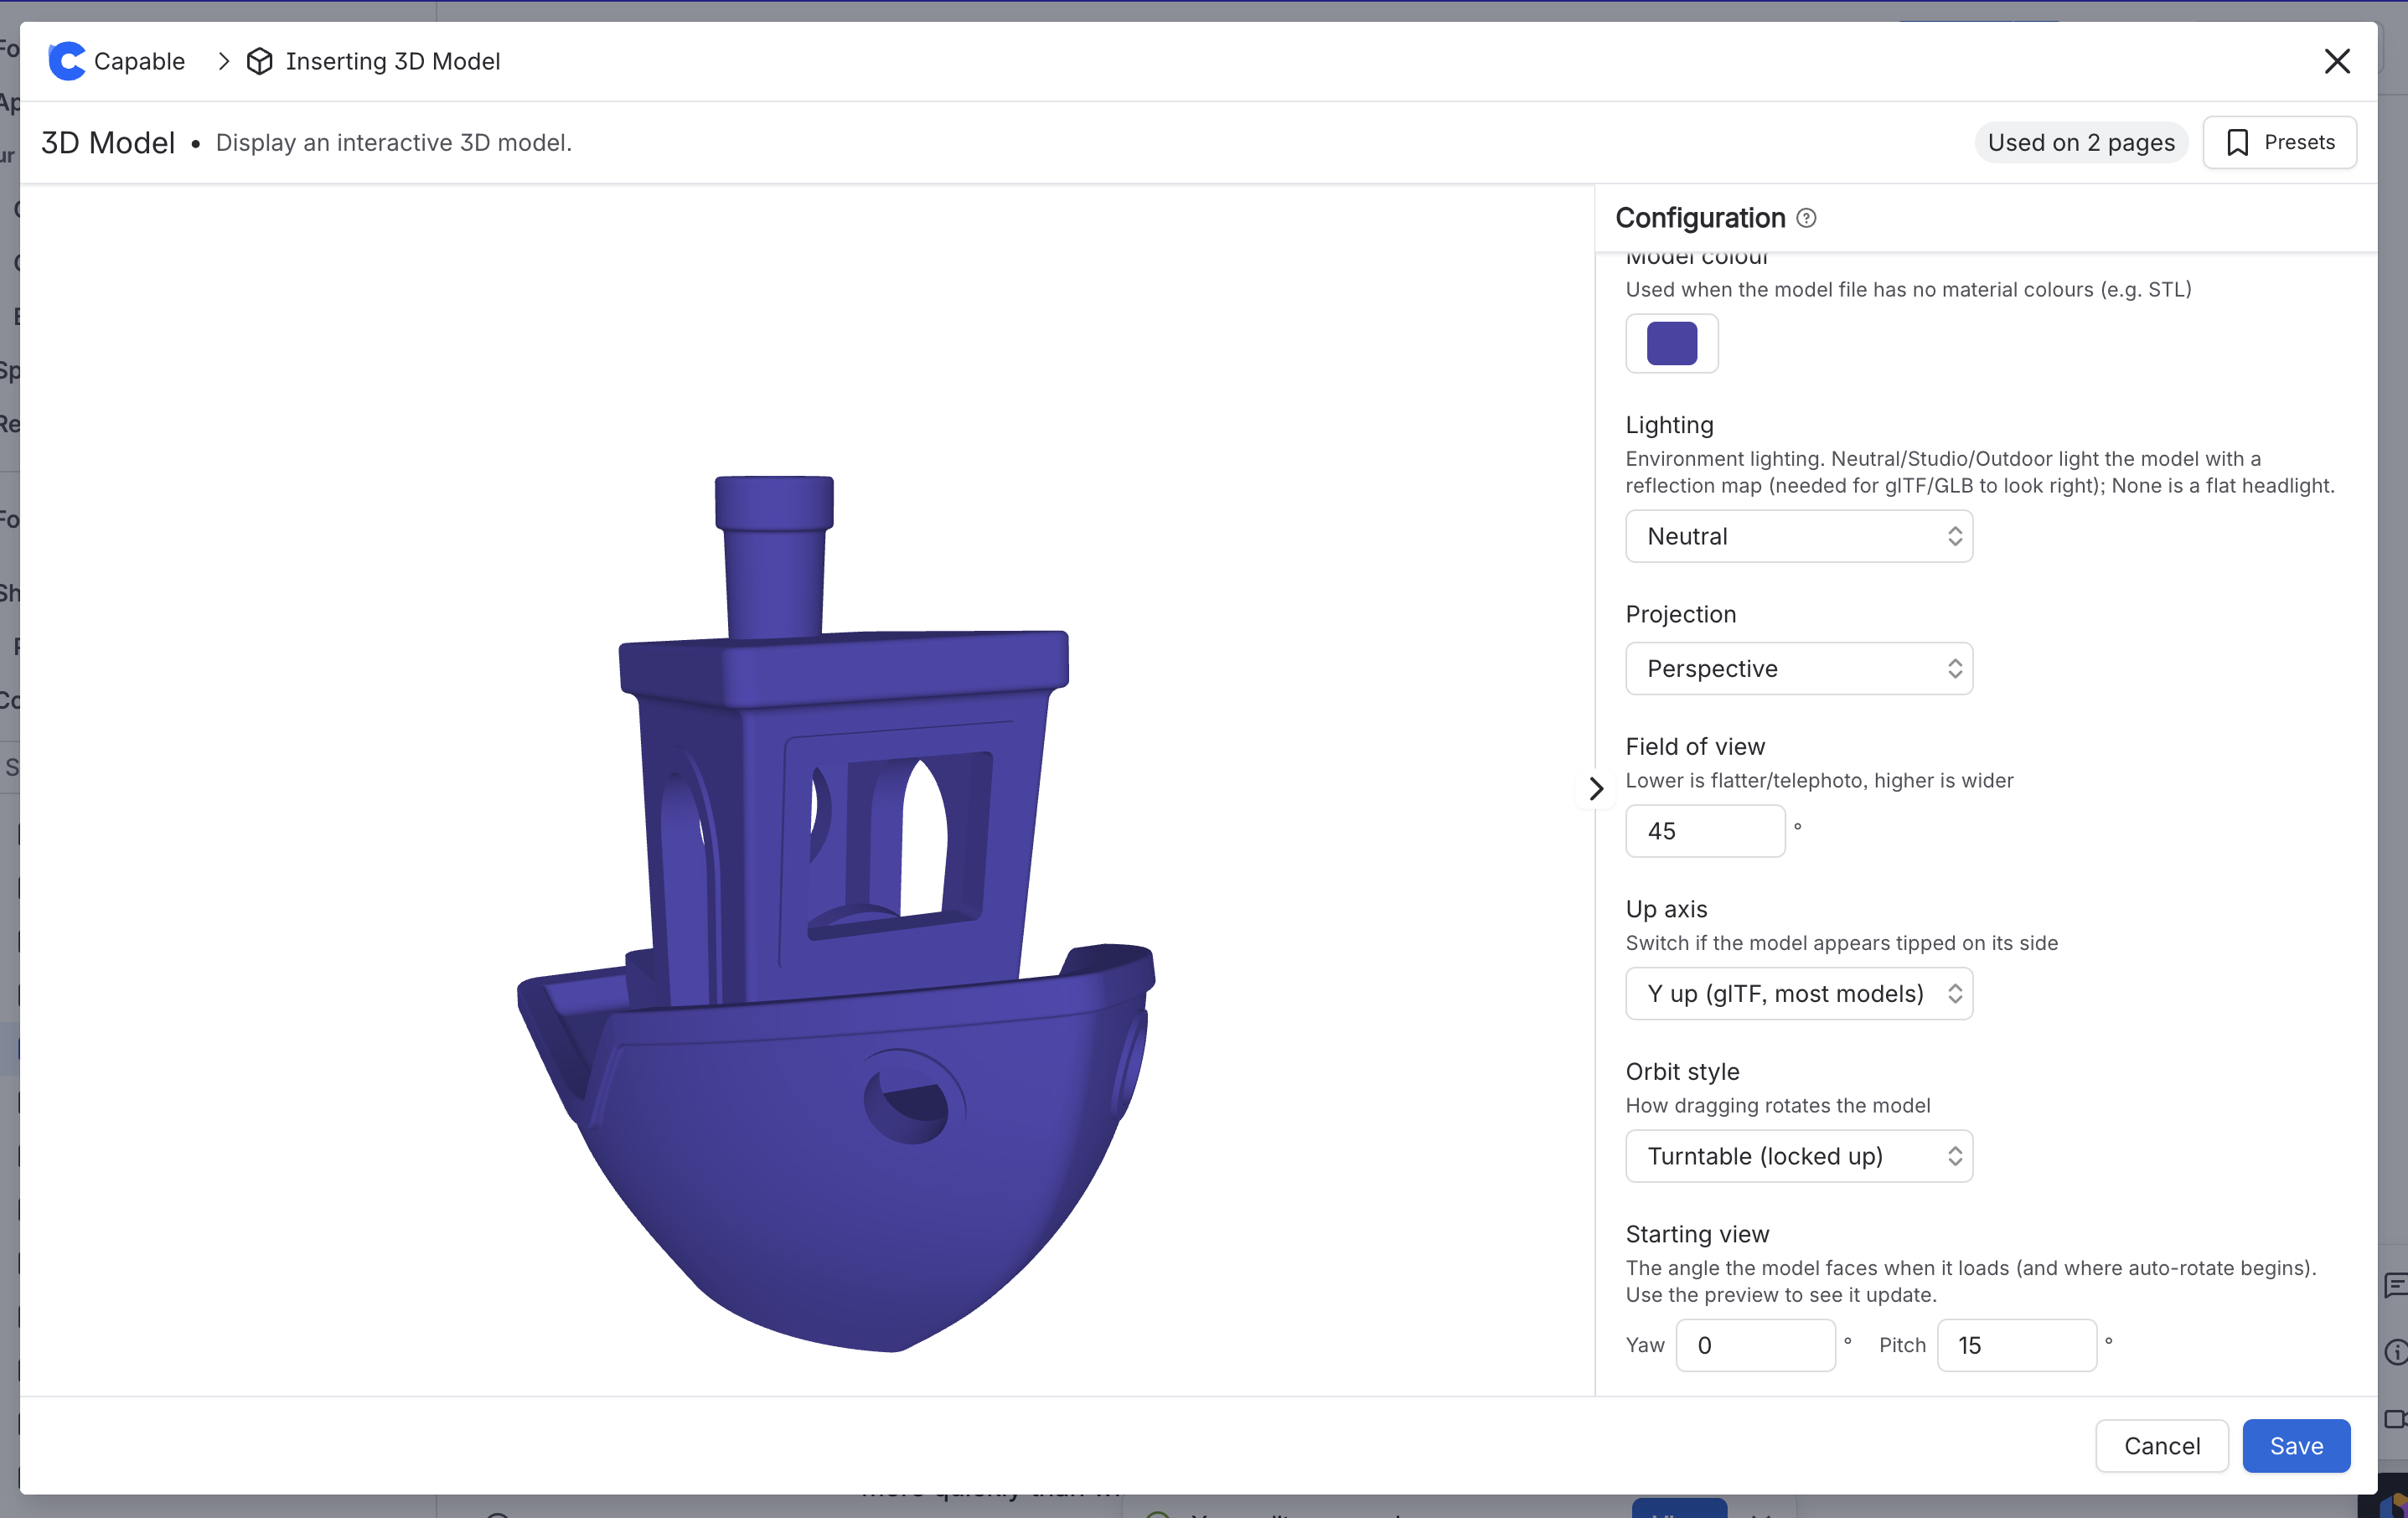Image resolution: width=2408 pixels, height=1518 pixels.
Task: Click the Cancel button
Action: (2162, 1446)
